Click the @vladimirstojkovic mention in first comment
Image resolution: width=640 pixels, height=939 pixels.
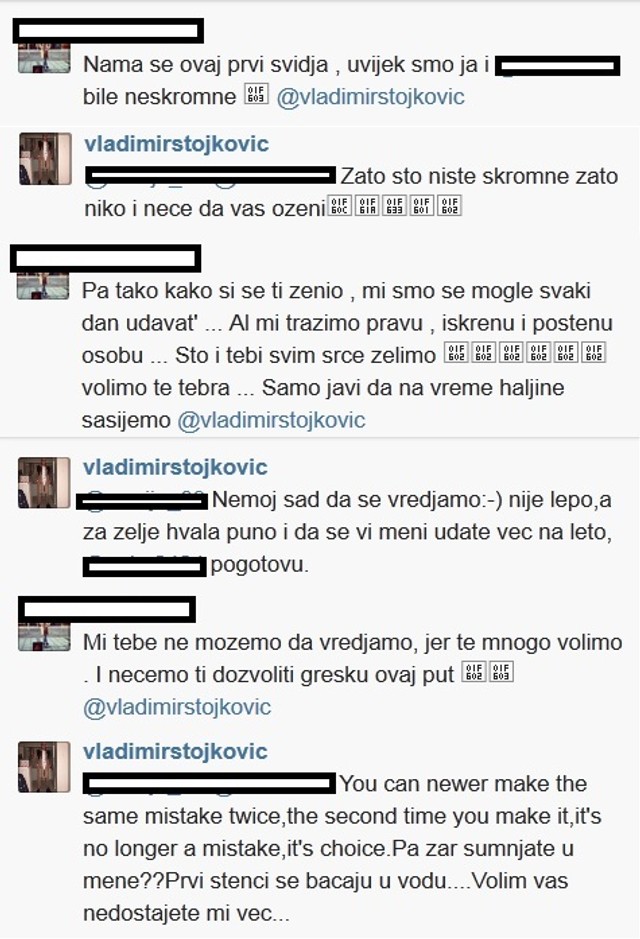click(370, 97)
